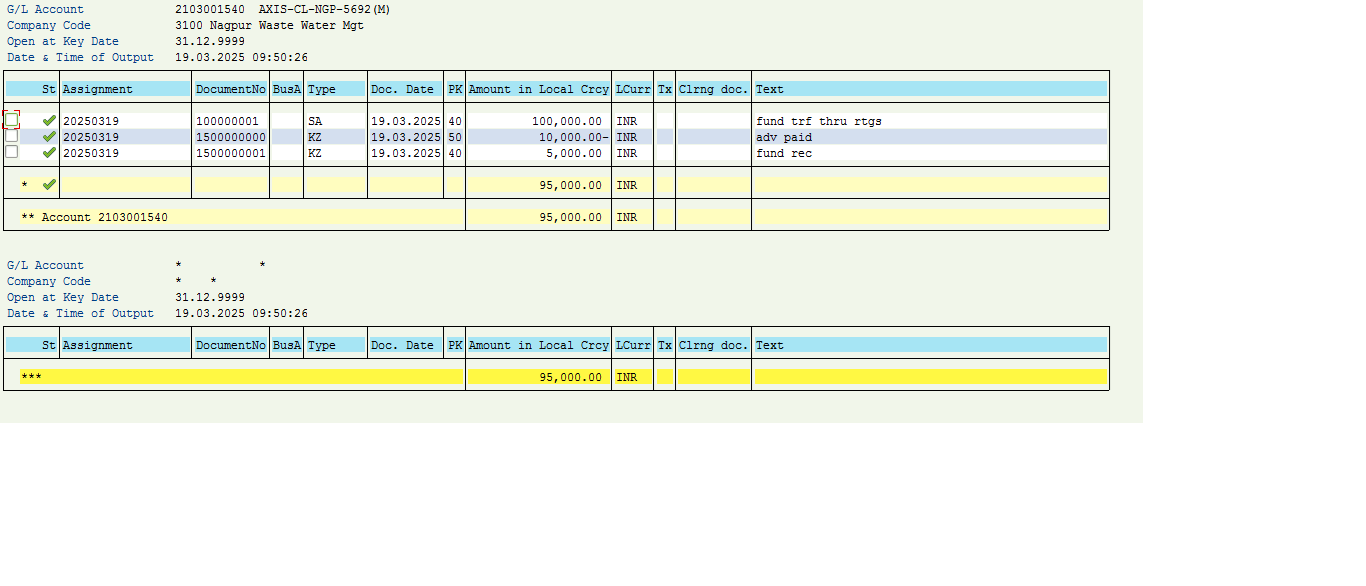Select the '** Account 2103001540' total row
The image size is (1366, 586).
[94, 217]
